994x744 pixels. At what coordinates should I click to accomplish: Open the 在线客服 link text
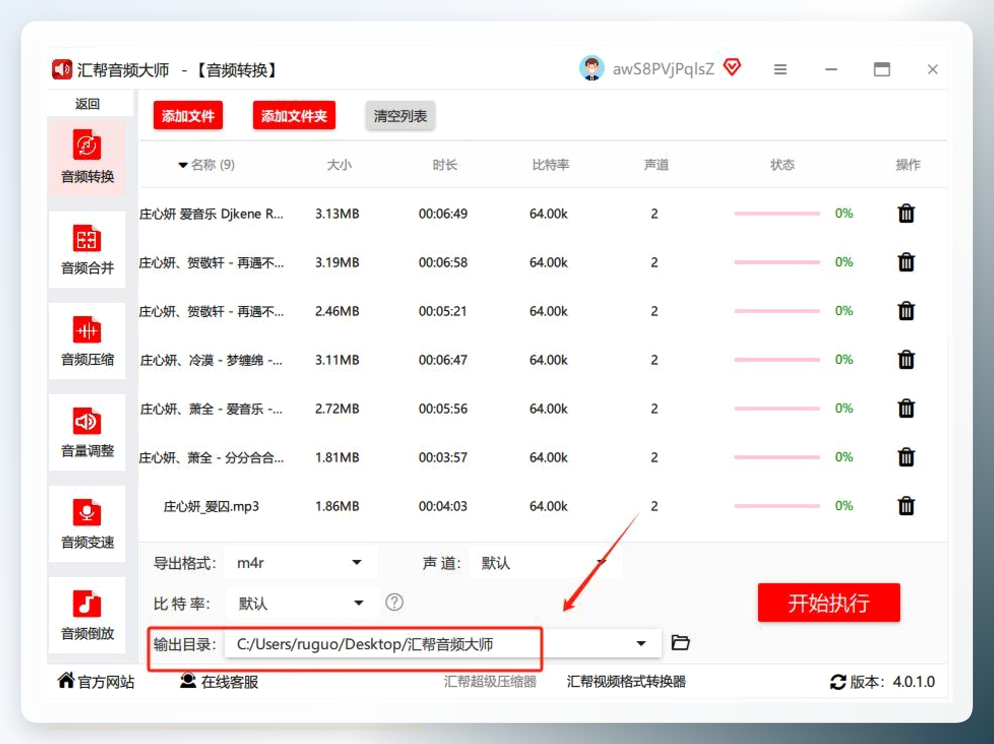[229, 682]
